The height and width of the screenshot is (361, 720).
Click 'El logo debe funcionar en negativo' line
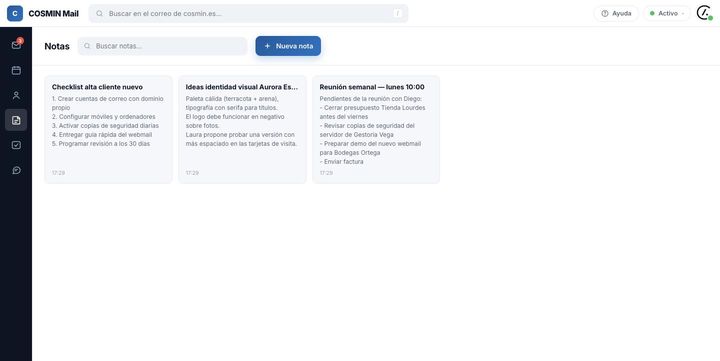(235, 117)
